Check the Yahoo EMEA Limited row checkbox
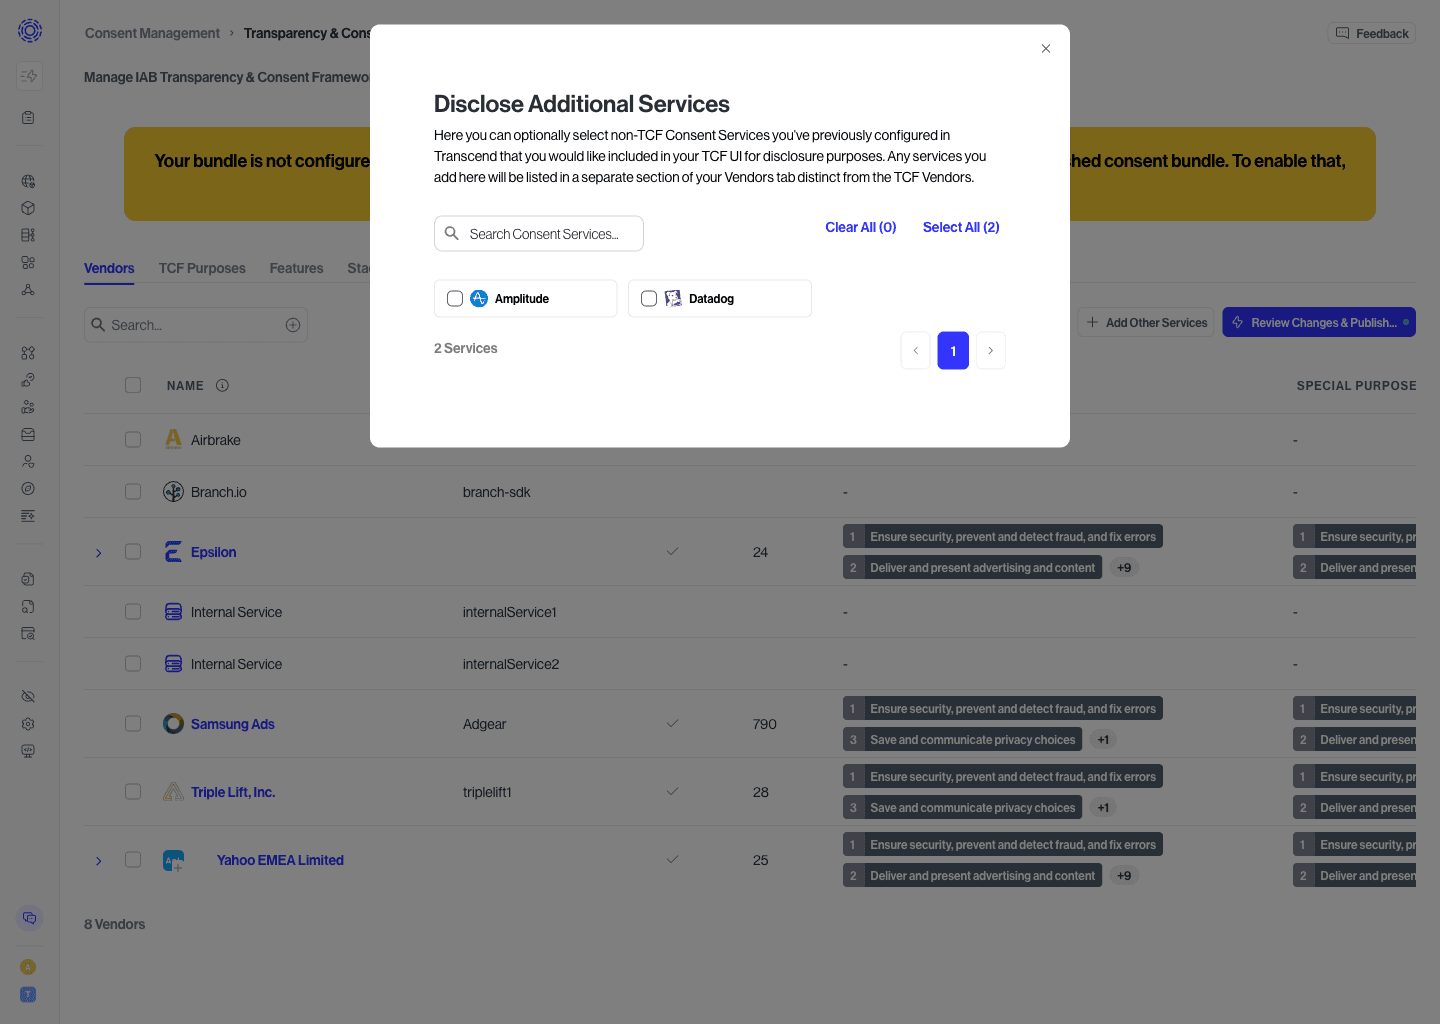The width and height of the screenshot is (1440, 1024). coord(133,859)
